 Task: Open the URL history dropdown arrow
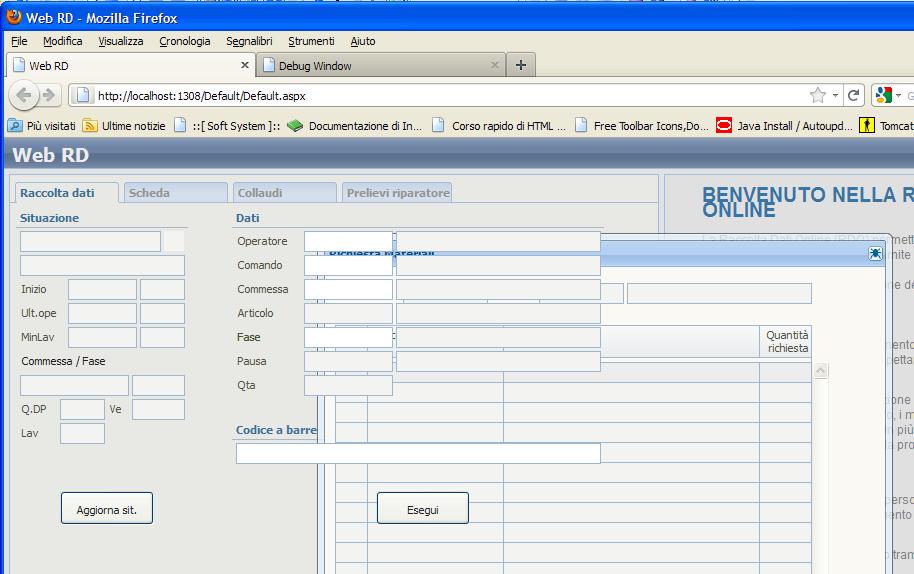(x=835, y=95)
